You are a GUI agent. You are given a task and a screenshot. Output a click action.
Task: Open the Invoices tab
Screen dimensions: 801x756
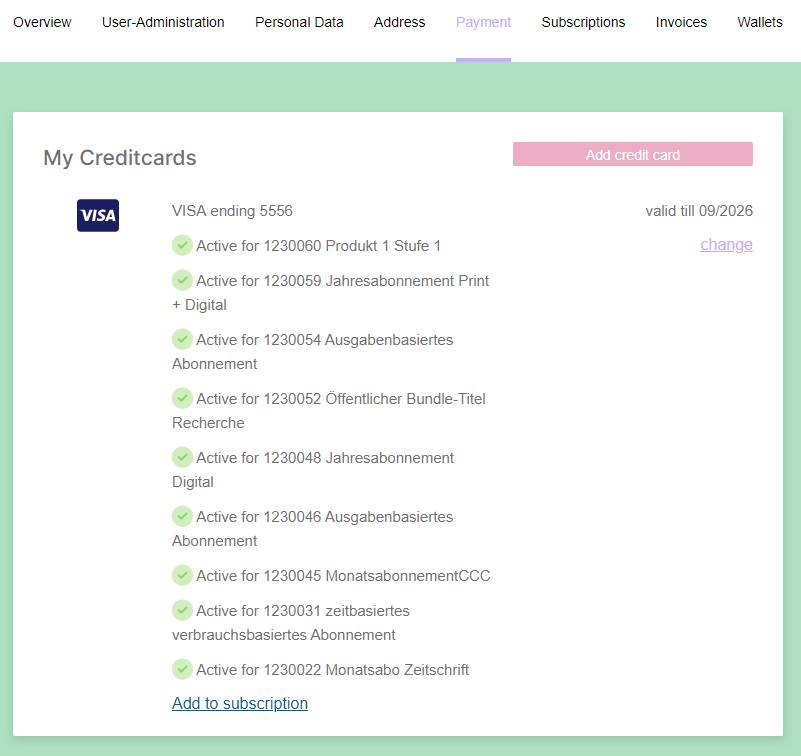pos(681,22)
